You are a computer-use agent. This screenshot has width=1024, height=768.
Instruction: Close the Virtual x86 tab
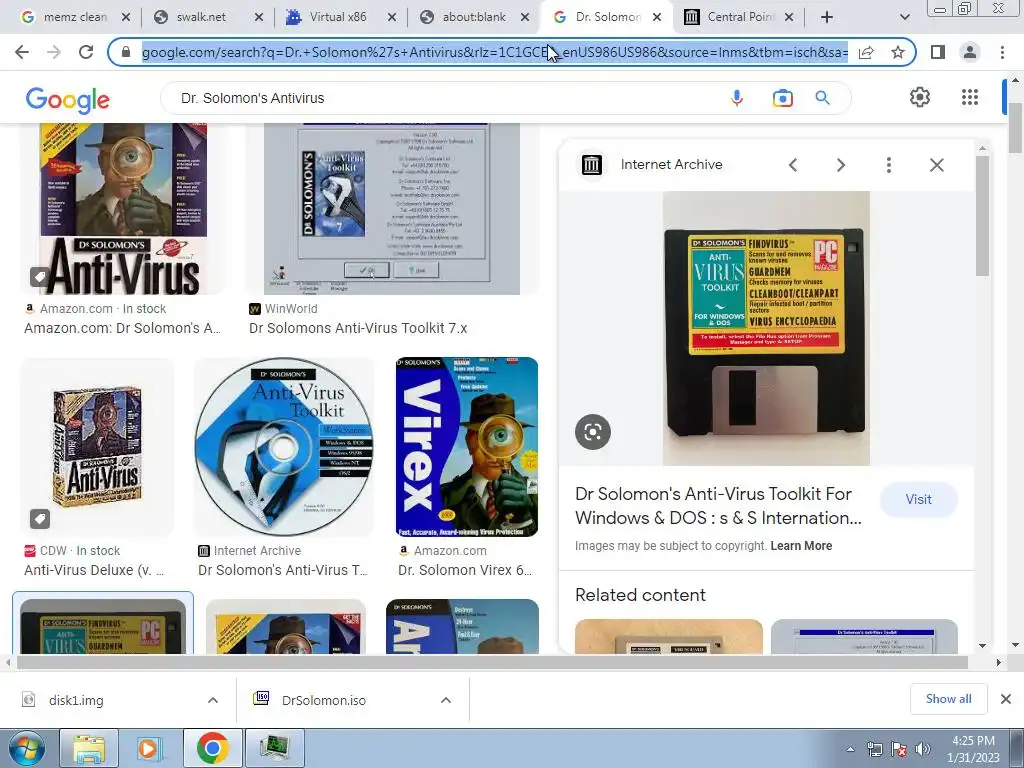click(392, 18)
